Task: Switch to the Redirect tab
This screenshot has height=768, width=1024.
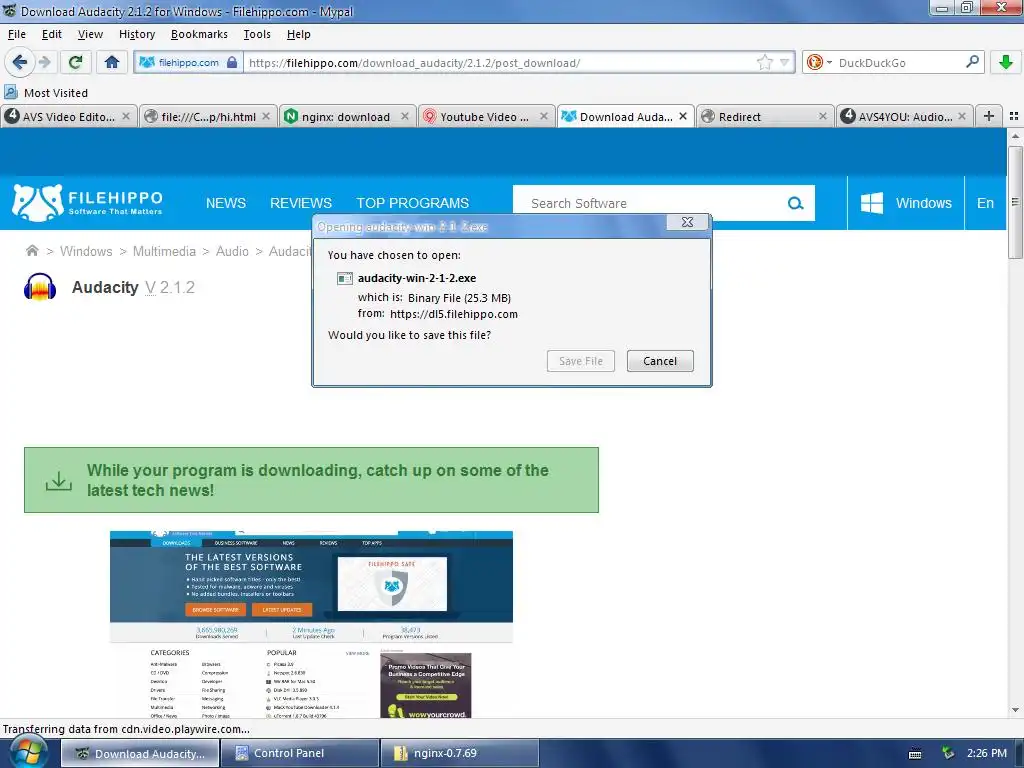Action: [764, 116]
